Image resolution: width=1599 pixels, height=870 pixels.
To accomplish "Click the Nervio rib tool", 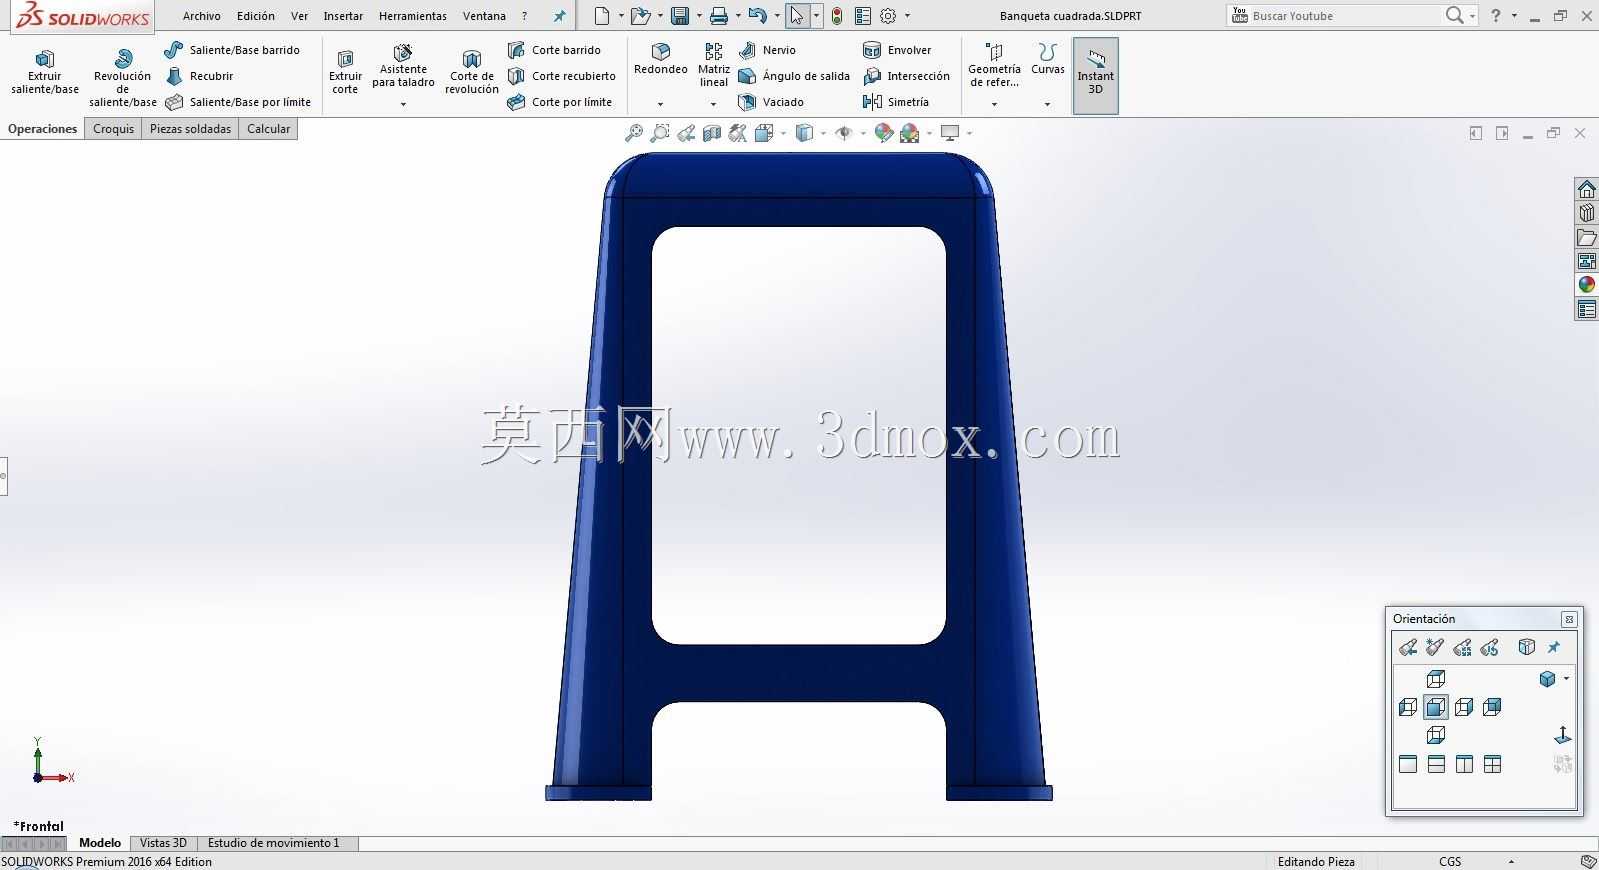I will [768, 50].
